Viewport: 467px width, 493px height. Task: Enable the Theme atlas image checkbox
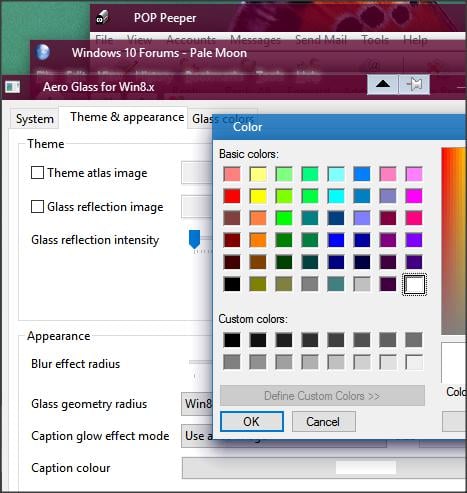37,173
